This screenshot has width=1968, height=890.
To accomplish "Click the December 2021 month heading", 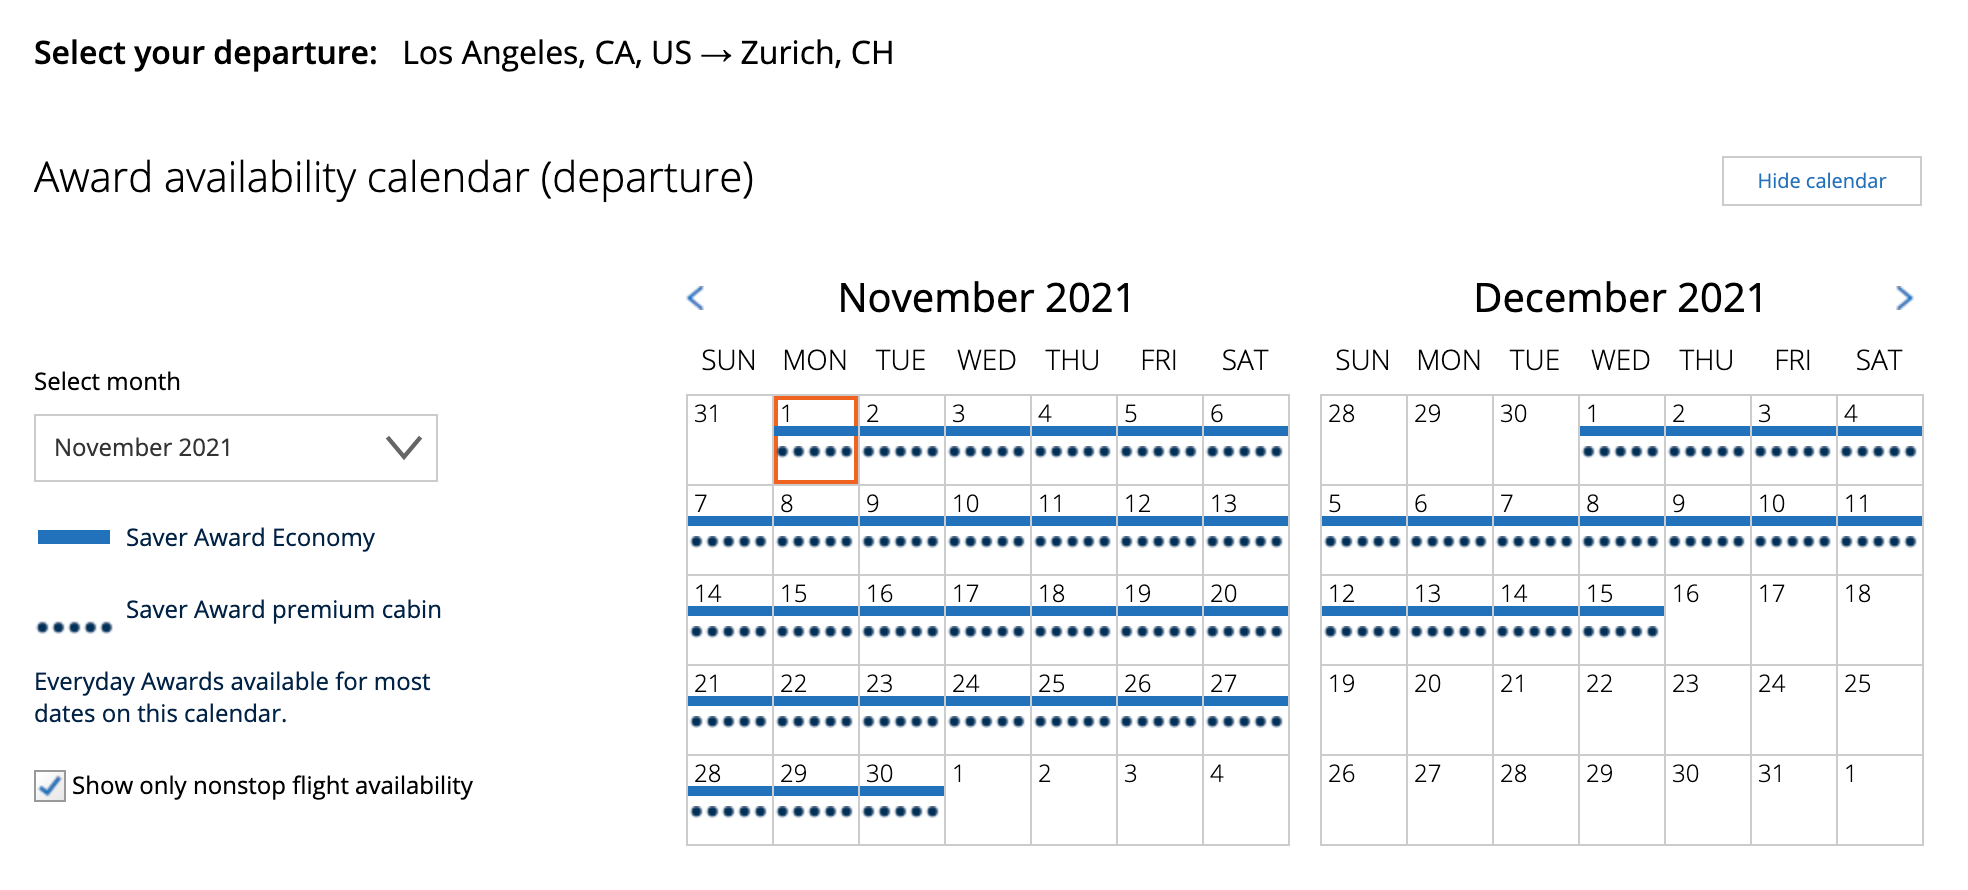I will click(x=1618, y=297).
